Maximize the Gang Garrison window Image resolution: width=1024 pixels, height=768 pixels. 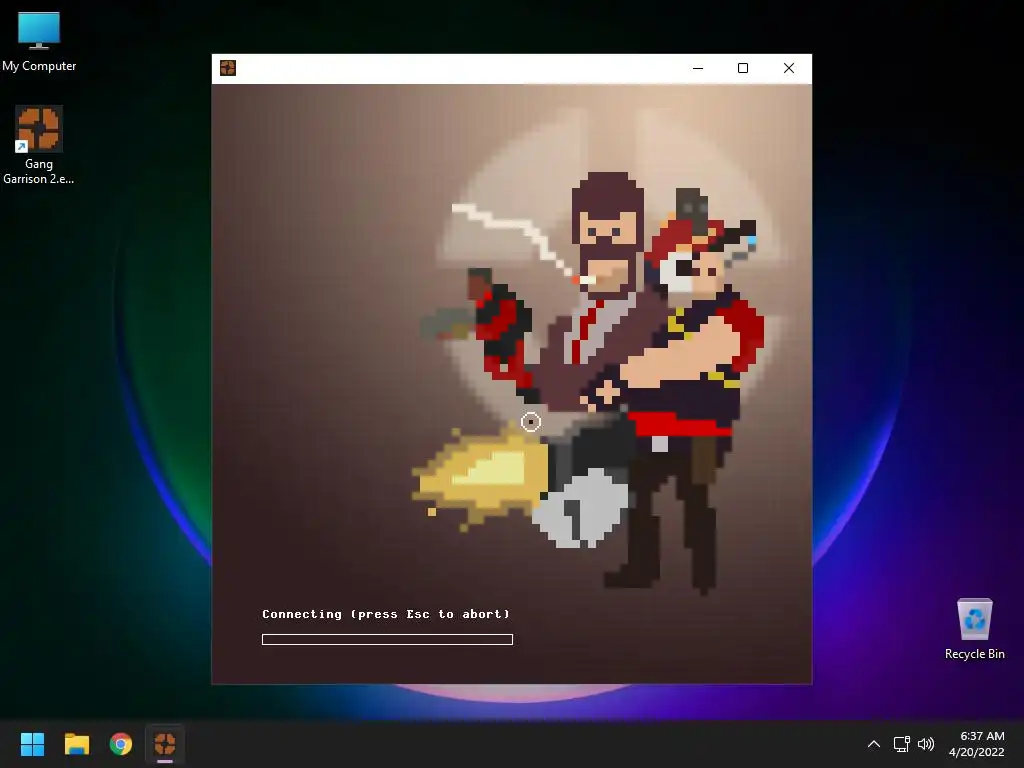(743, 68)
